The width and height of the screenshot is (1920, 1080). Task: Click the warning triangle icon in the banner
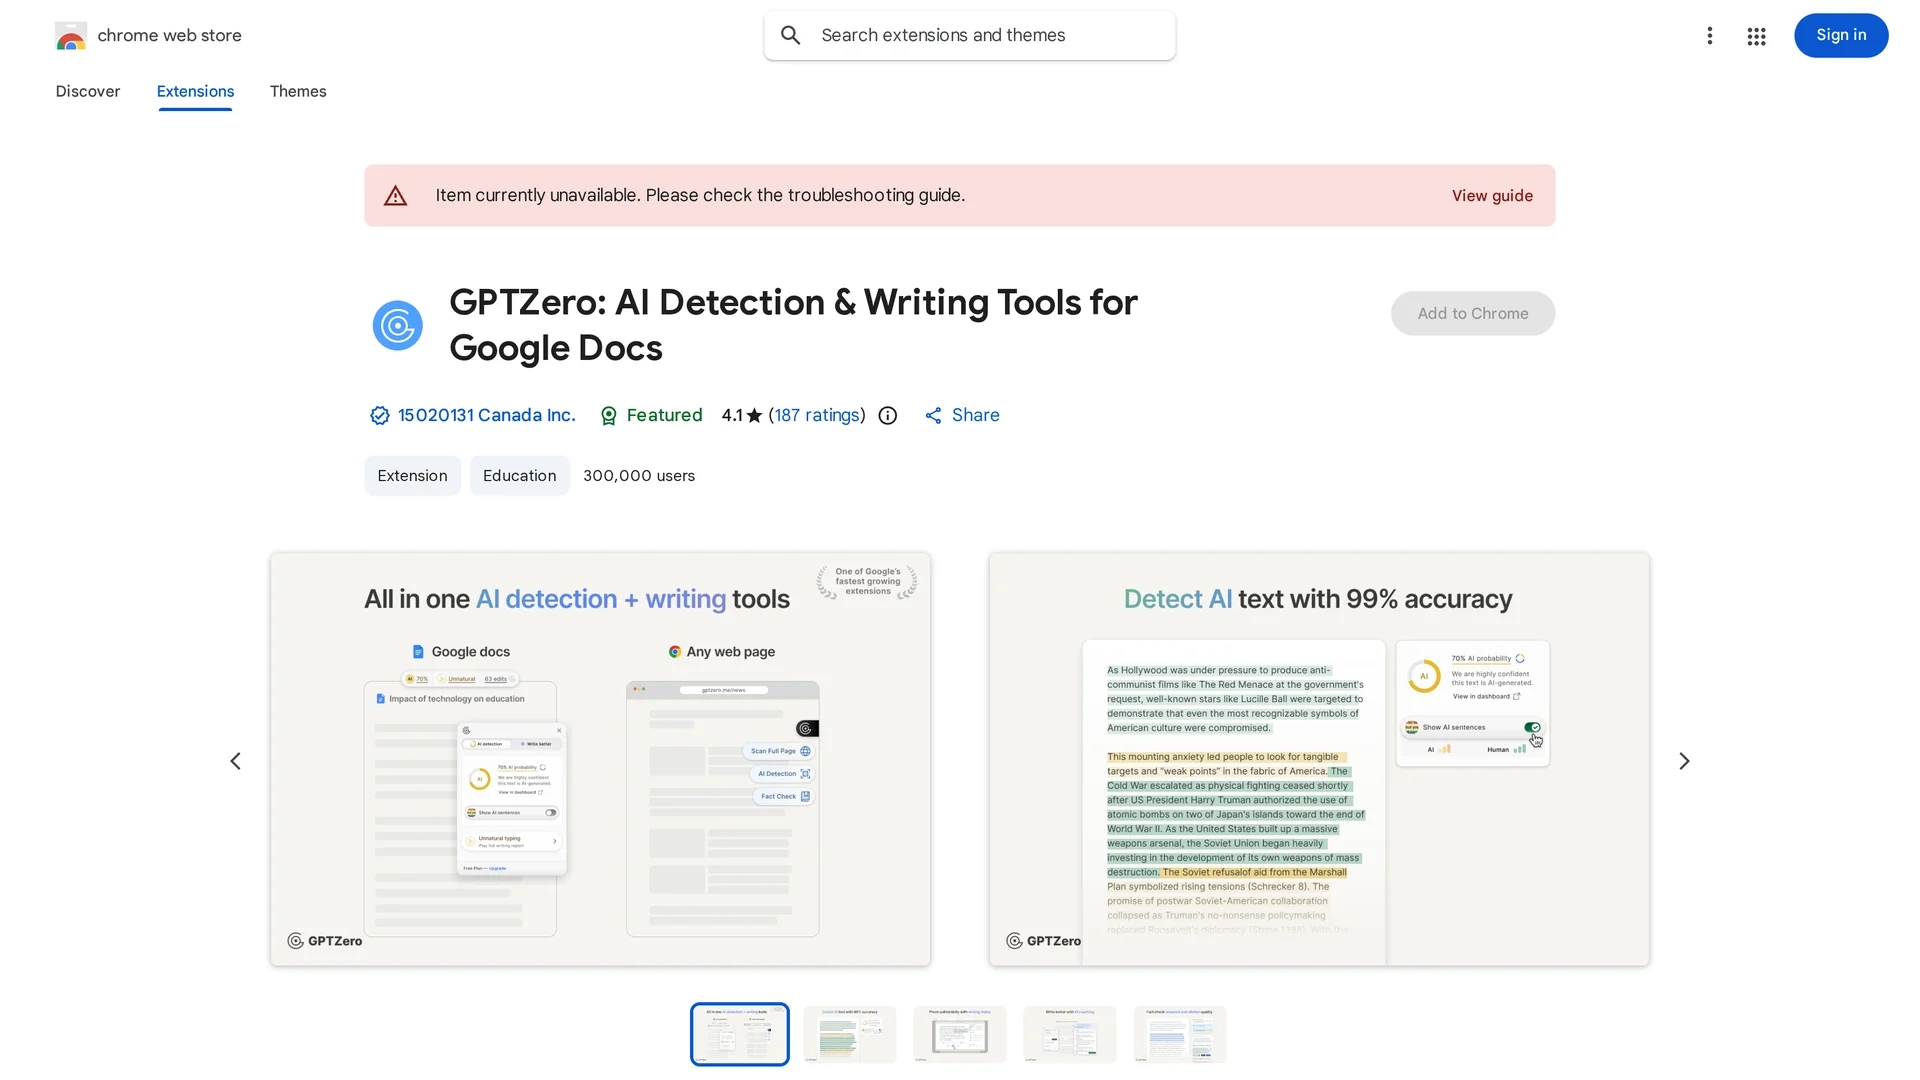396,196
